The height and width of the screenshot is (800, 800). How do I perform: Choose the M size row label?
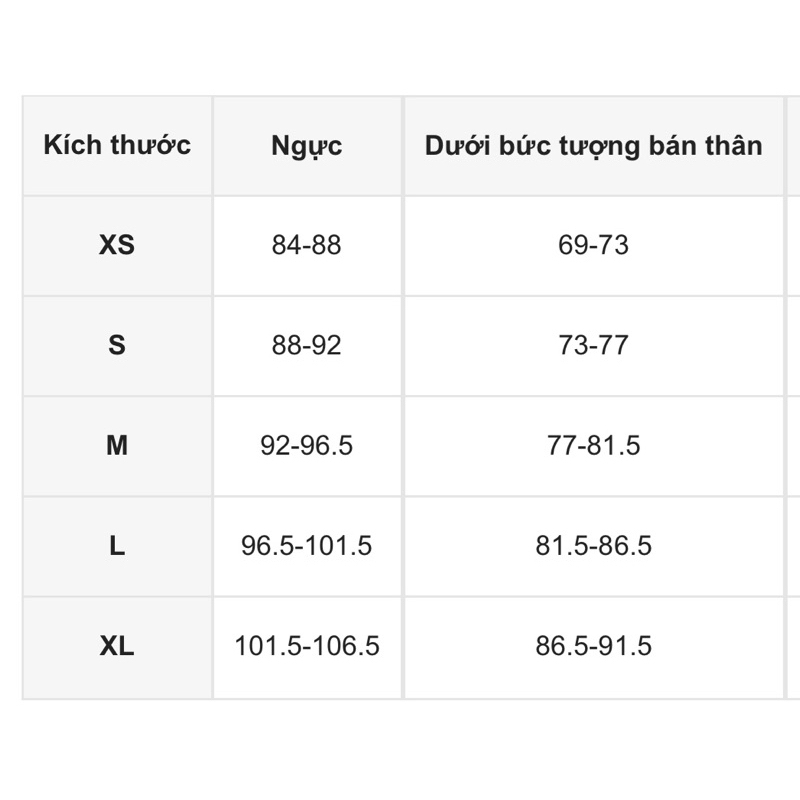tap(117, 445)
